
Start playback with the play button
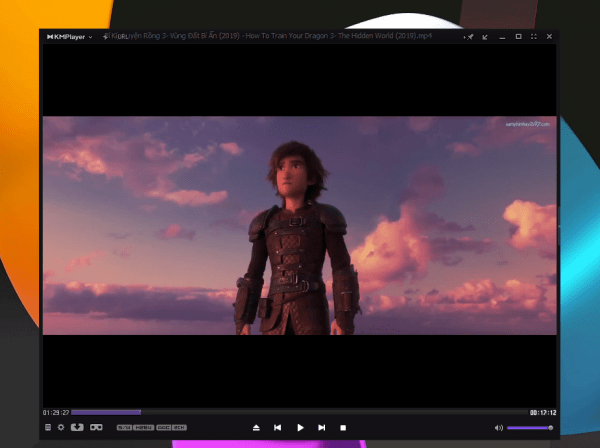300,428
